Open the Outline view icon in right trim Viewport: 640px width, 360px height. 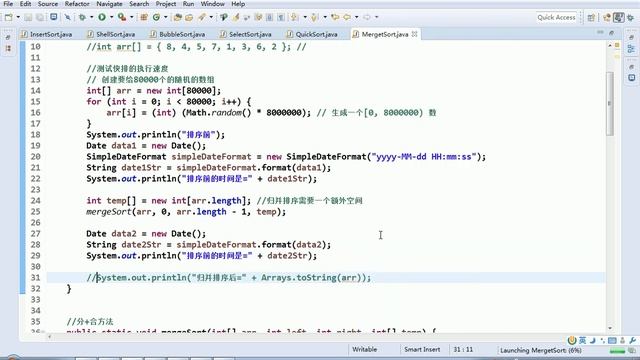click(631, 49)
